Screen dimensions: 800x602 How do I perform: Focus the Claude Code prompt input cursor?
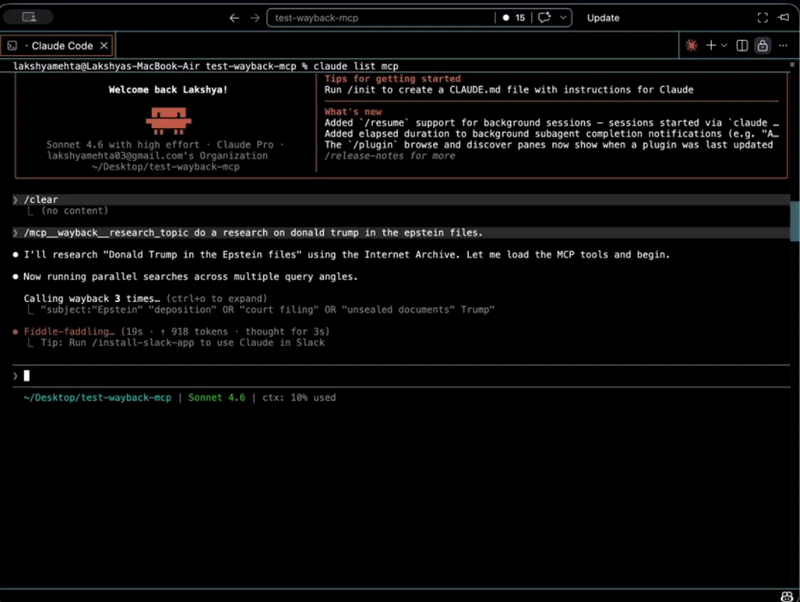[x=27, y=376]
